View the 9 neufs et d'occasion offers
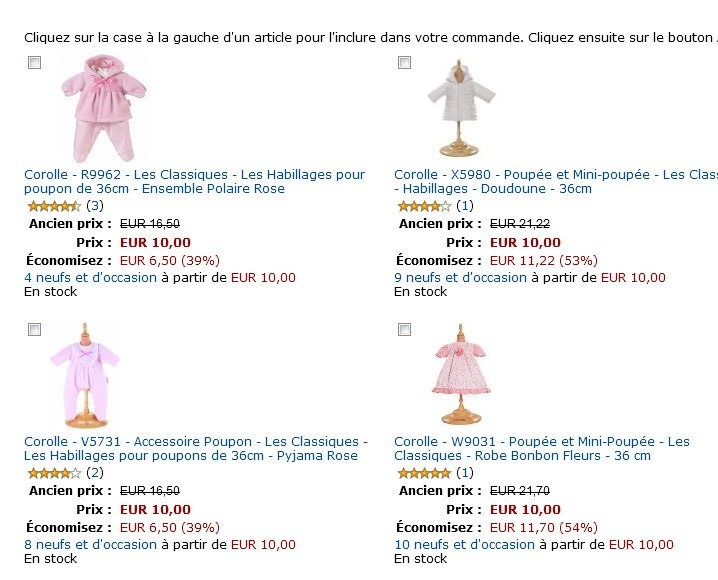Screen dimensions: 718x580 [x=460, y=278]
